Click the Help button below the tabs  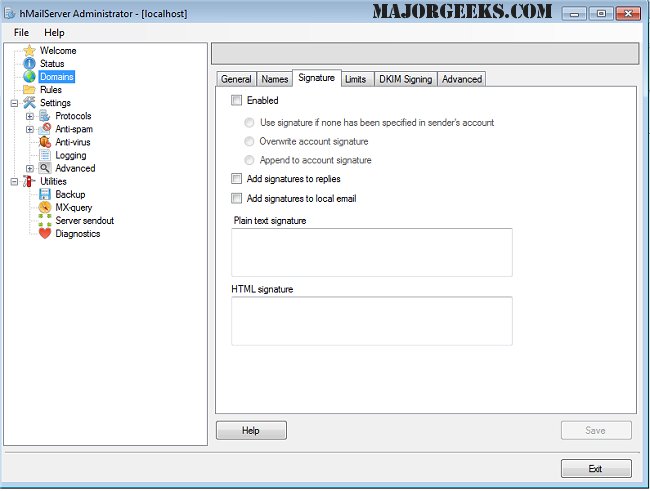(x=251, y=430)
